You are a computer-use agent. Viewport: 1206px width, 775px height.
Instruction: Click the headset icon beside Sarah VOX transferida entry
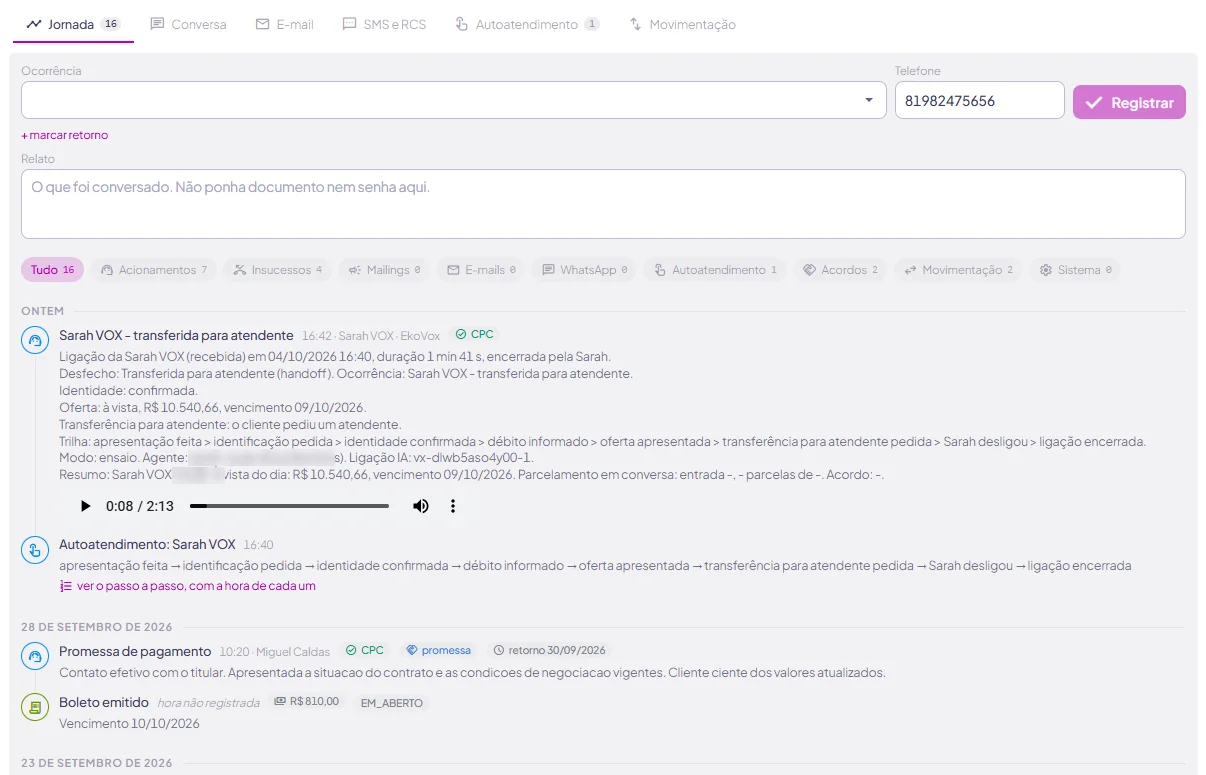pyautogui.click(x=35, y=341)
